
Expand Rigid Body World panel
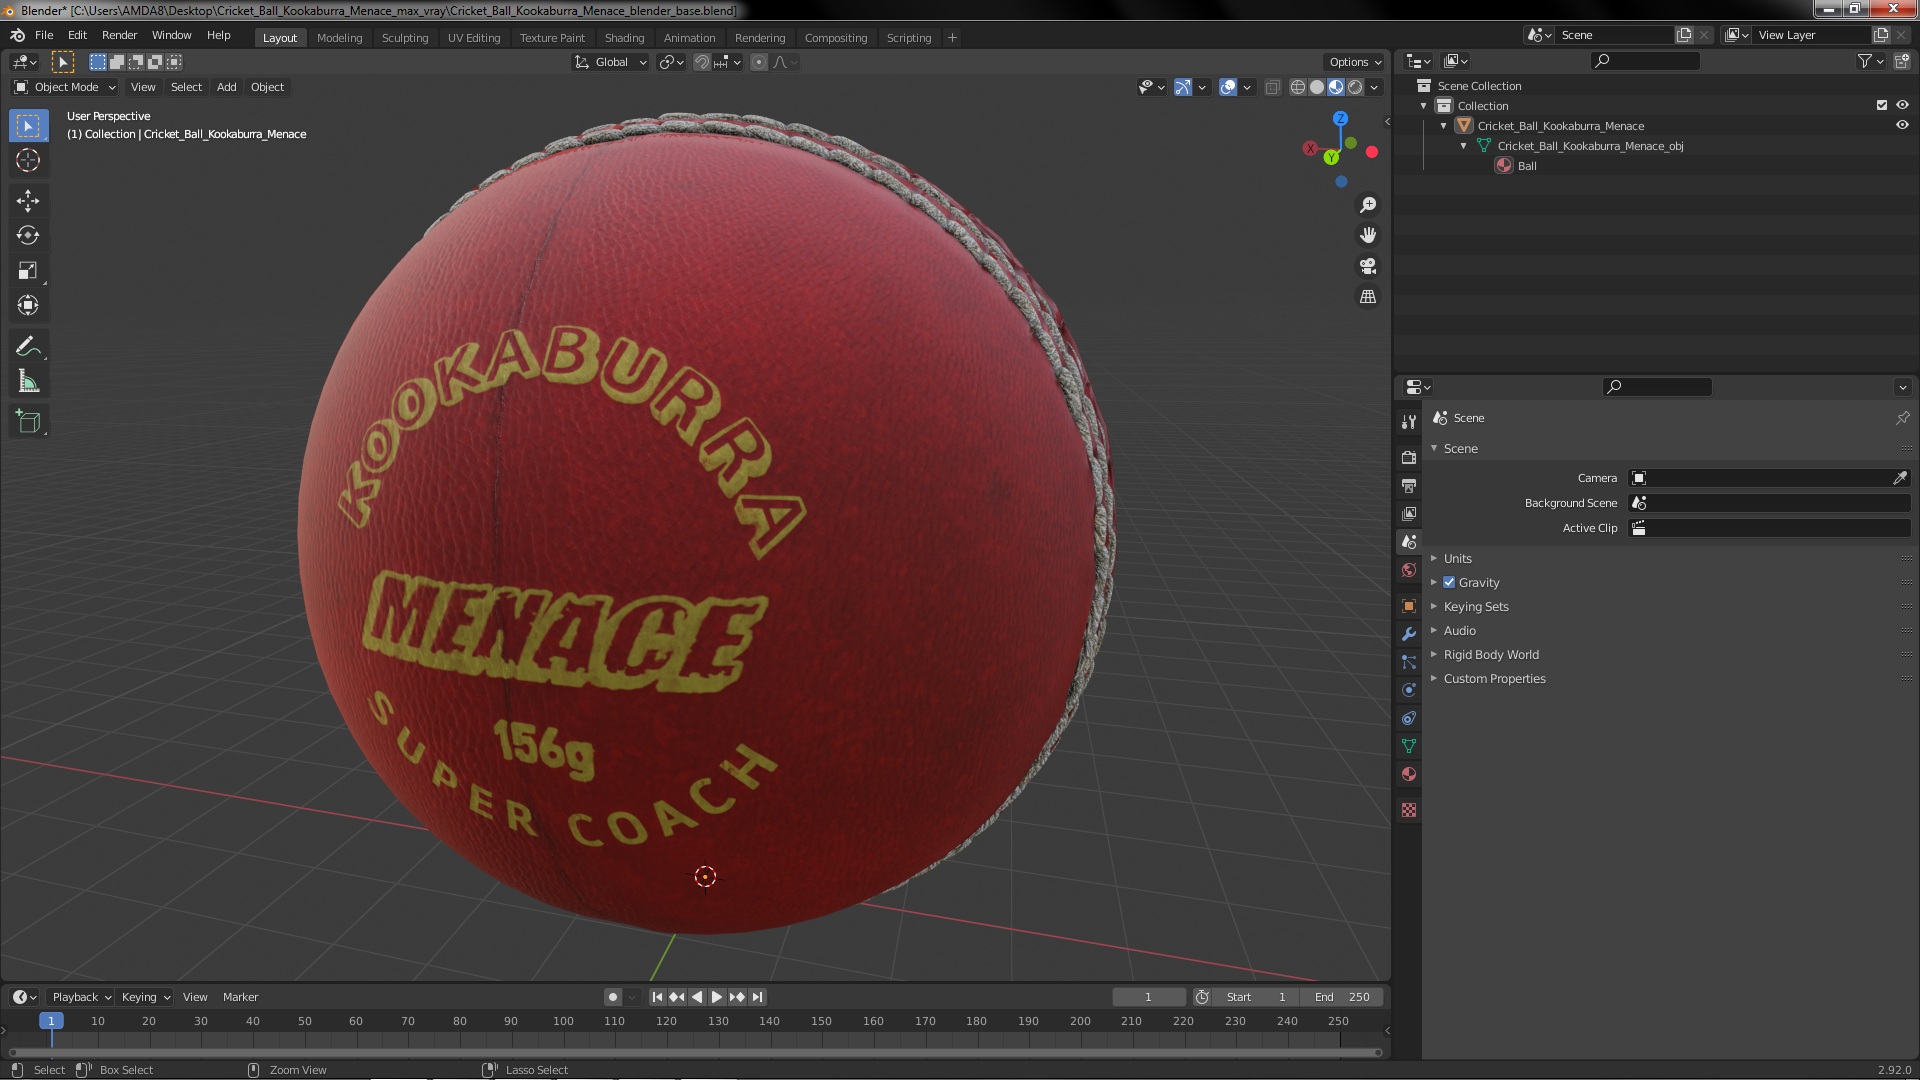point(1491,654)
